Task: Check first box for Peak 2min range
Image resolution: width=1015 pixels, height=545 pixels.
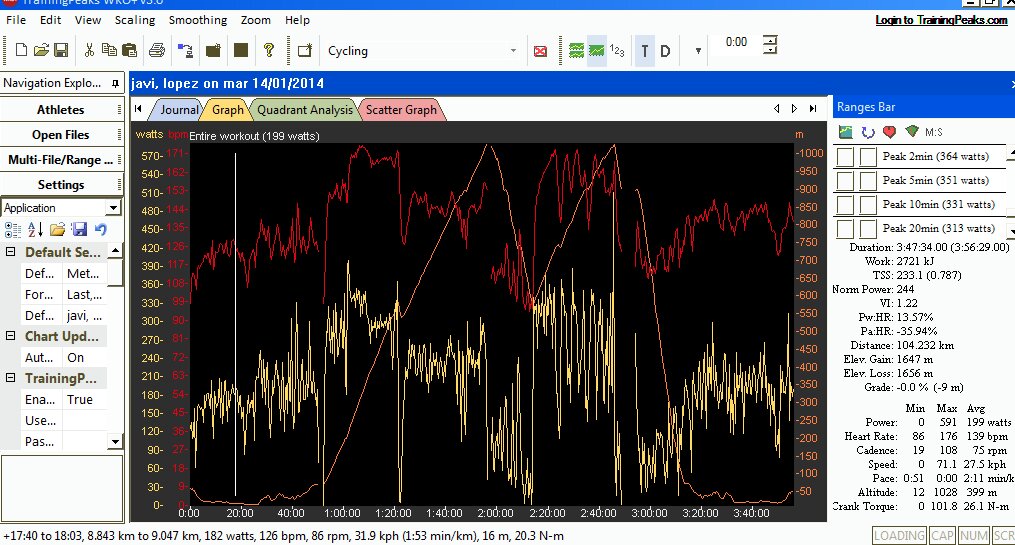Action: pos(845,156)
